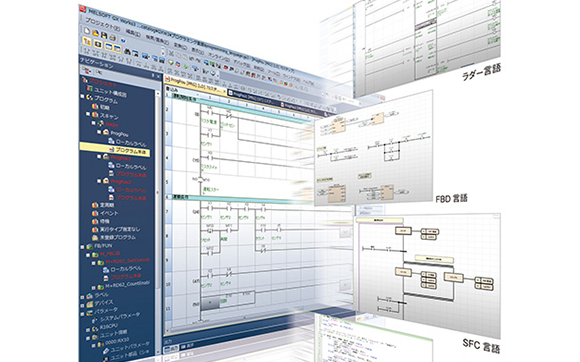Click the Open project folder icon

[96, 33]
